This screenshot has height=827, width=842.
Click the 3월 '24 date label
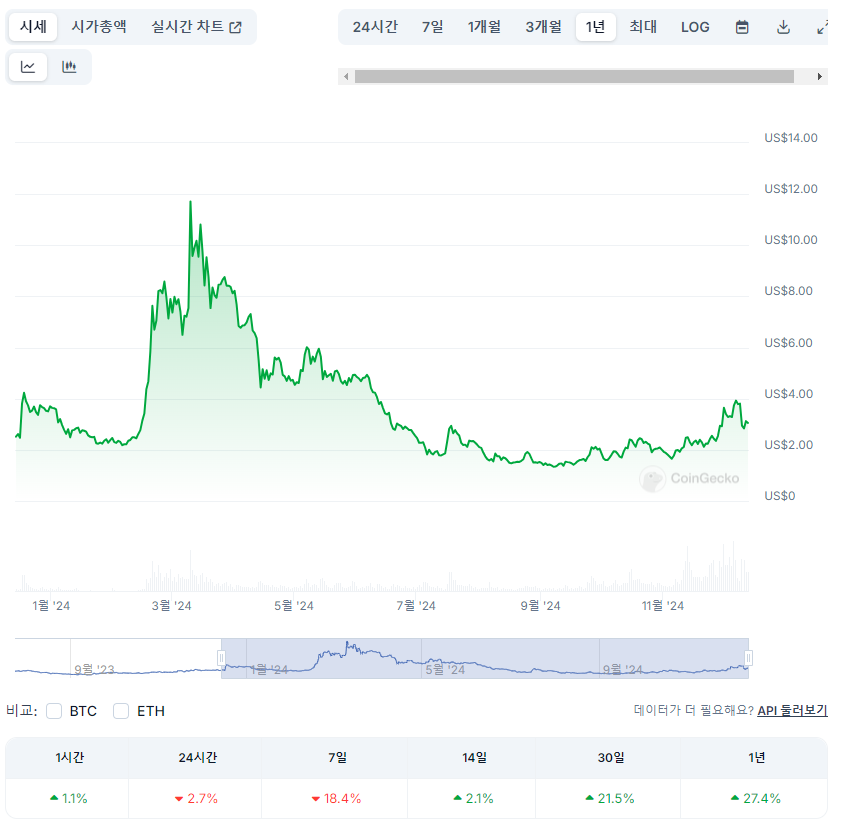click(x=171, y=606)
